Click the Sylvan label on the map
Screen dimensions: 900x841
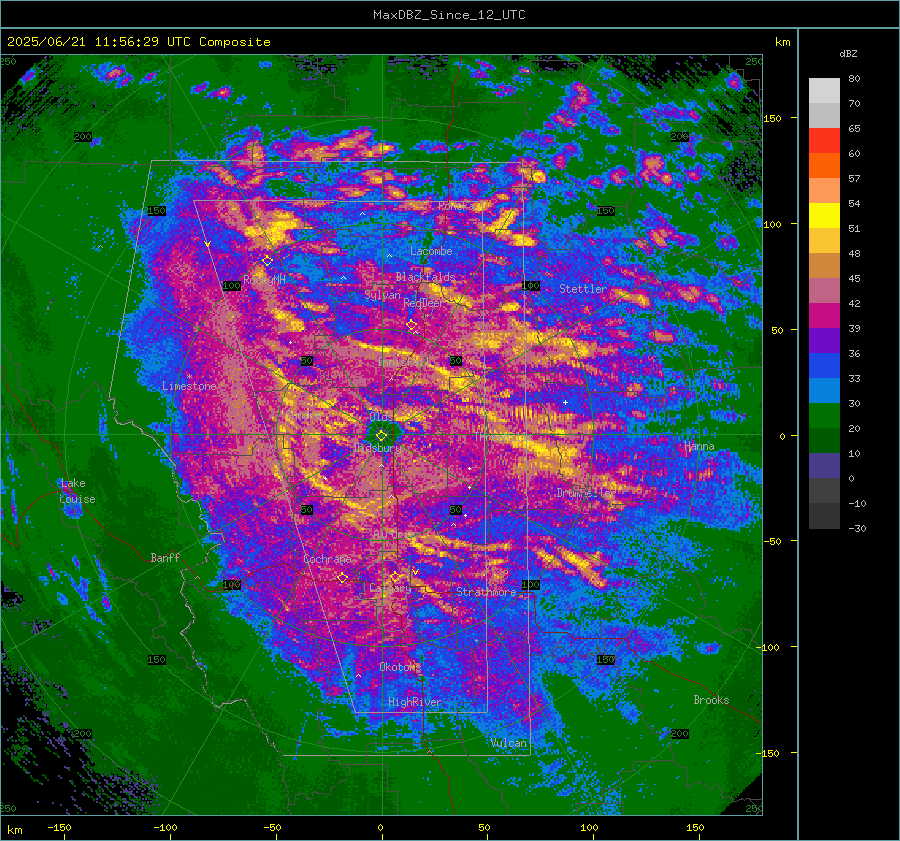(382, 295)
